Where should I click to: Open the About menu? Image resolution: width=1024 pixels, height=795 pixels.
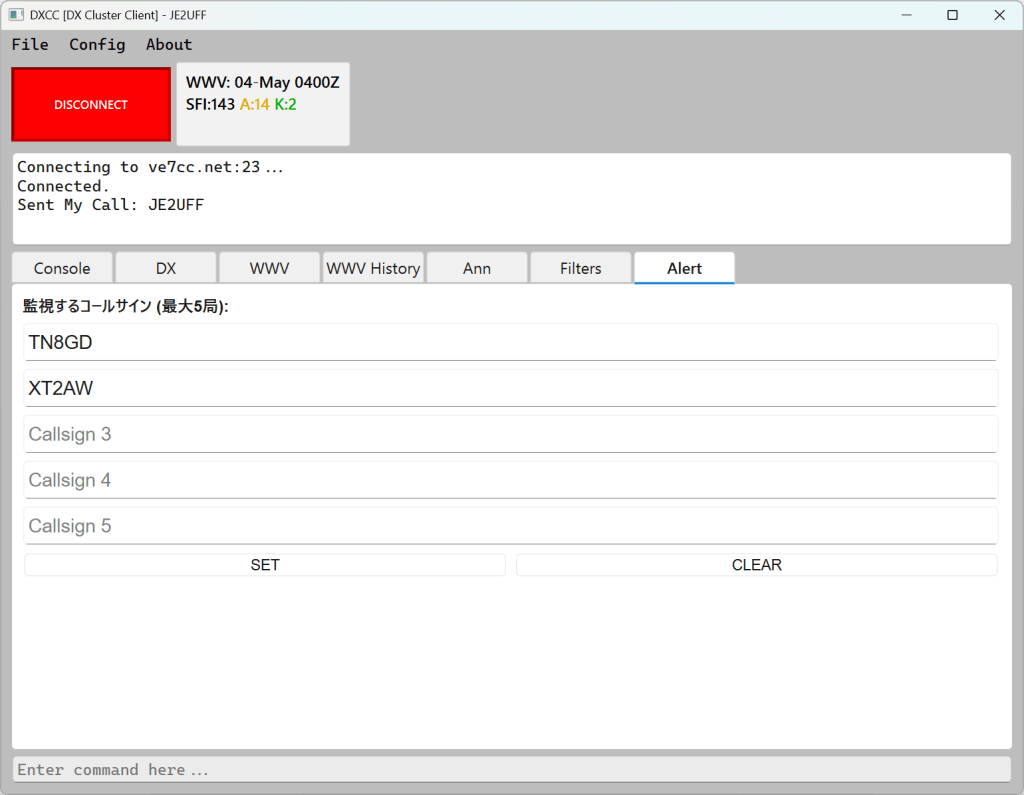(168, 44)
